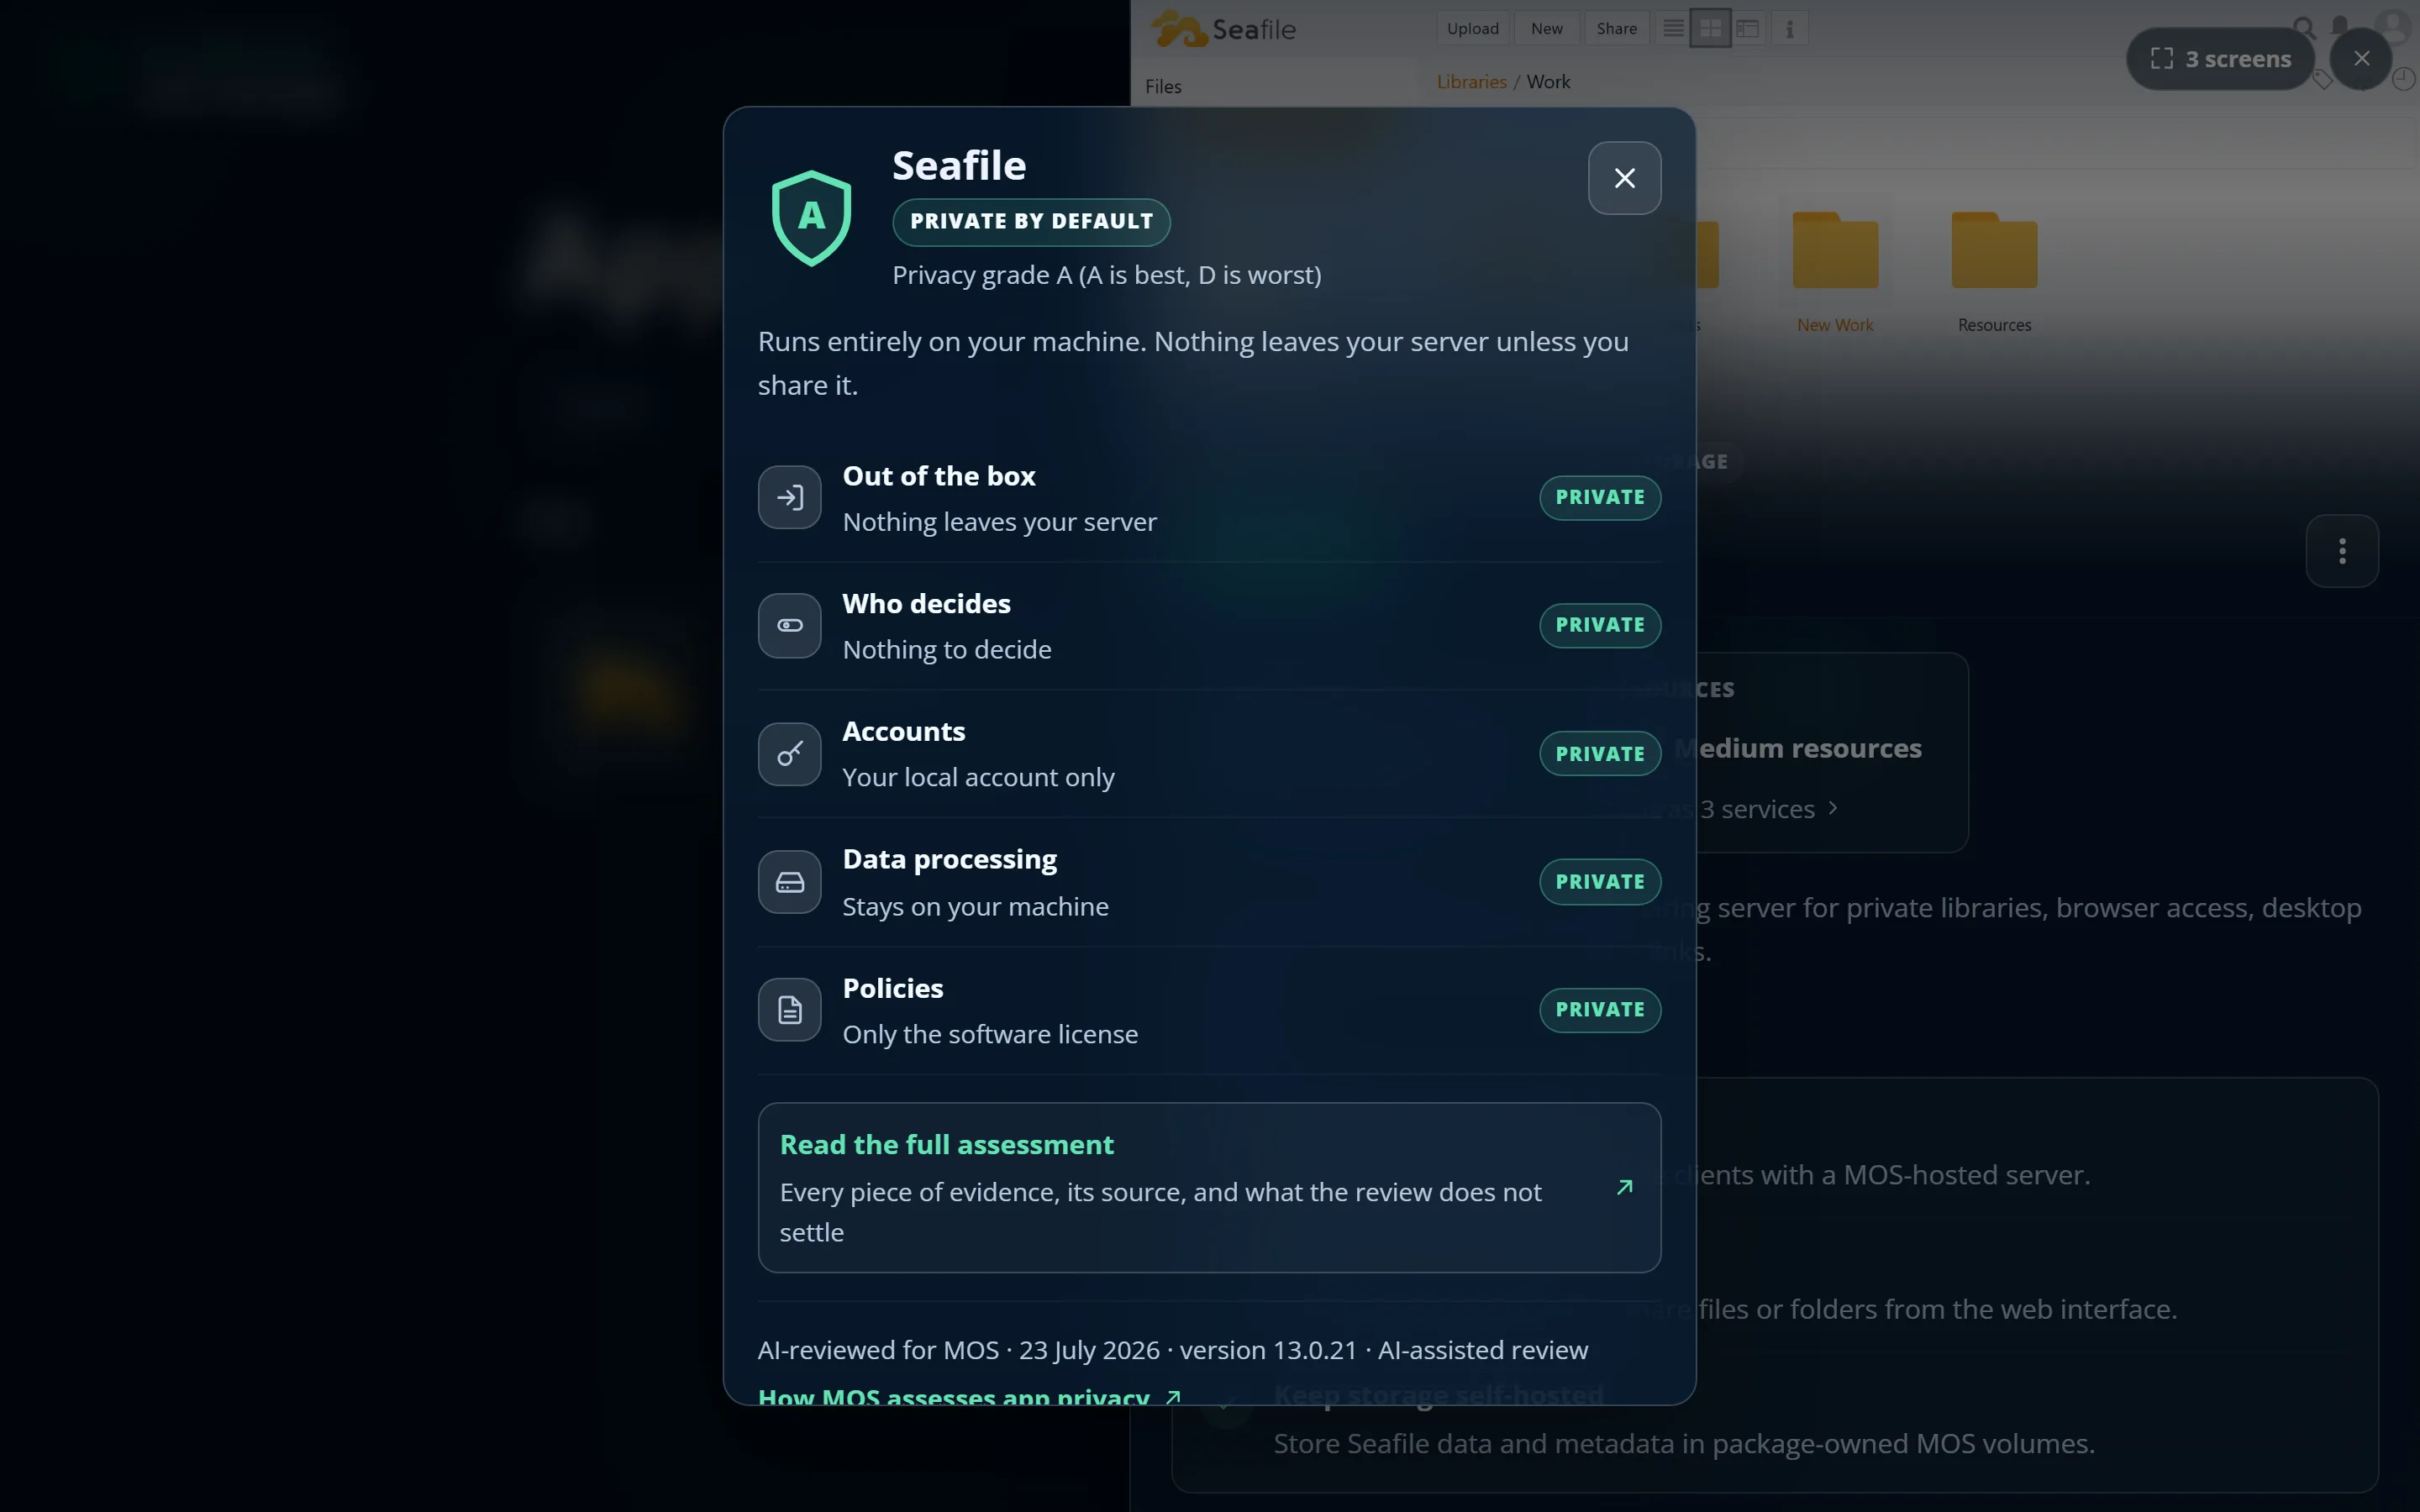Click the Out of the box arrow icon
The width and height of the screenshot is (2420, 1512).
tap(789, 497)
